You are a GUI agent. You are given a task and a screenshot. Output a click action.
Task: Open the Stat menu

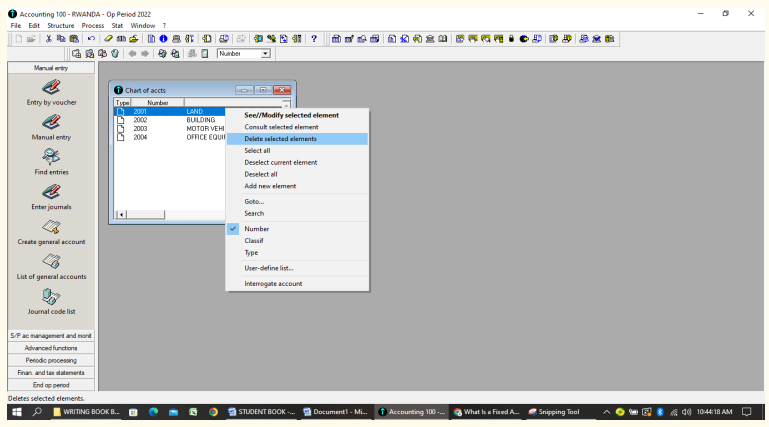pos(117,25)
